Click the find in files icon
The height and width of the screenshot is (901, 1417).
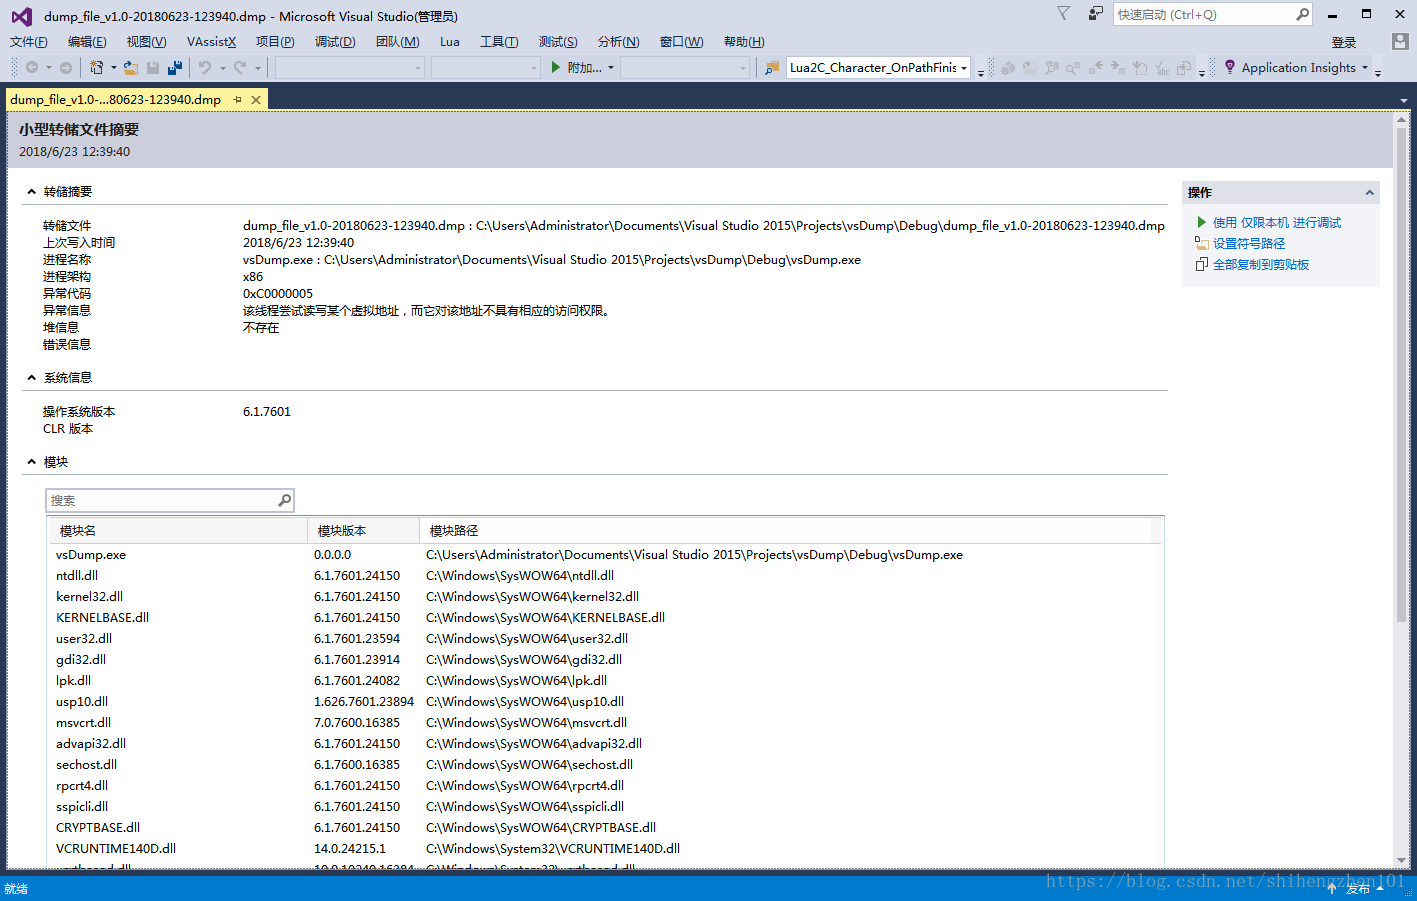771,68
